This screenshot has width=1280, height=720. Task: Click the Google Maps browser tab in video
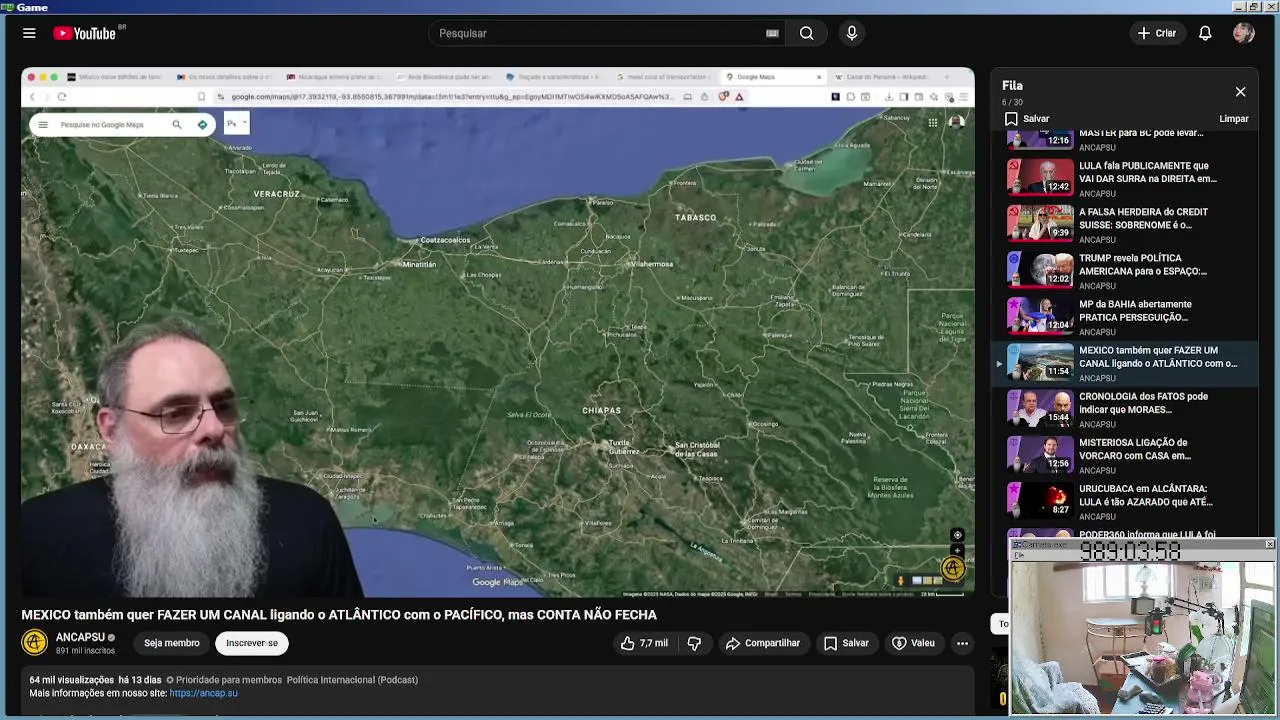pos(770,77)
